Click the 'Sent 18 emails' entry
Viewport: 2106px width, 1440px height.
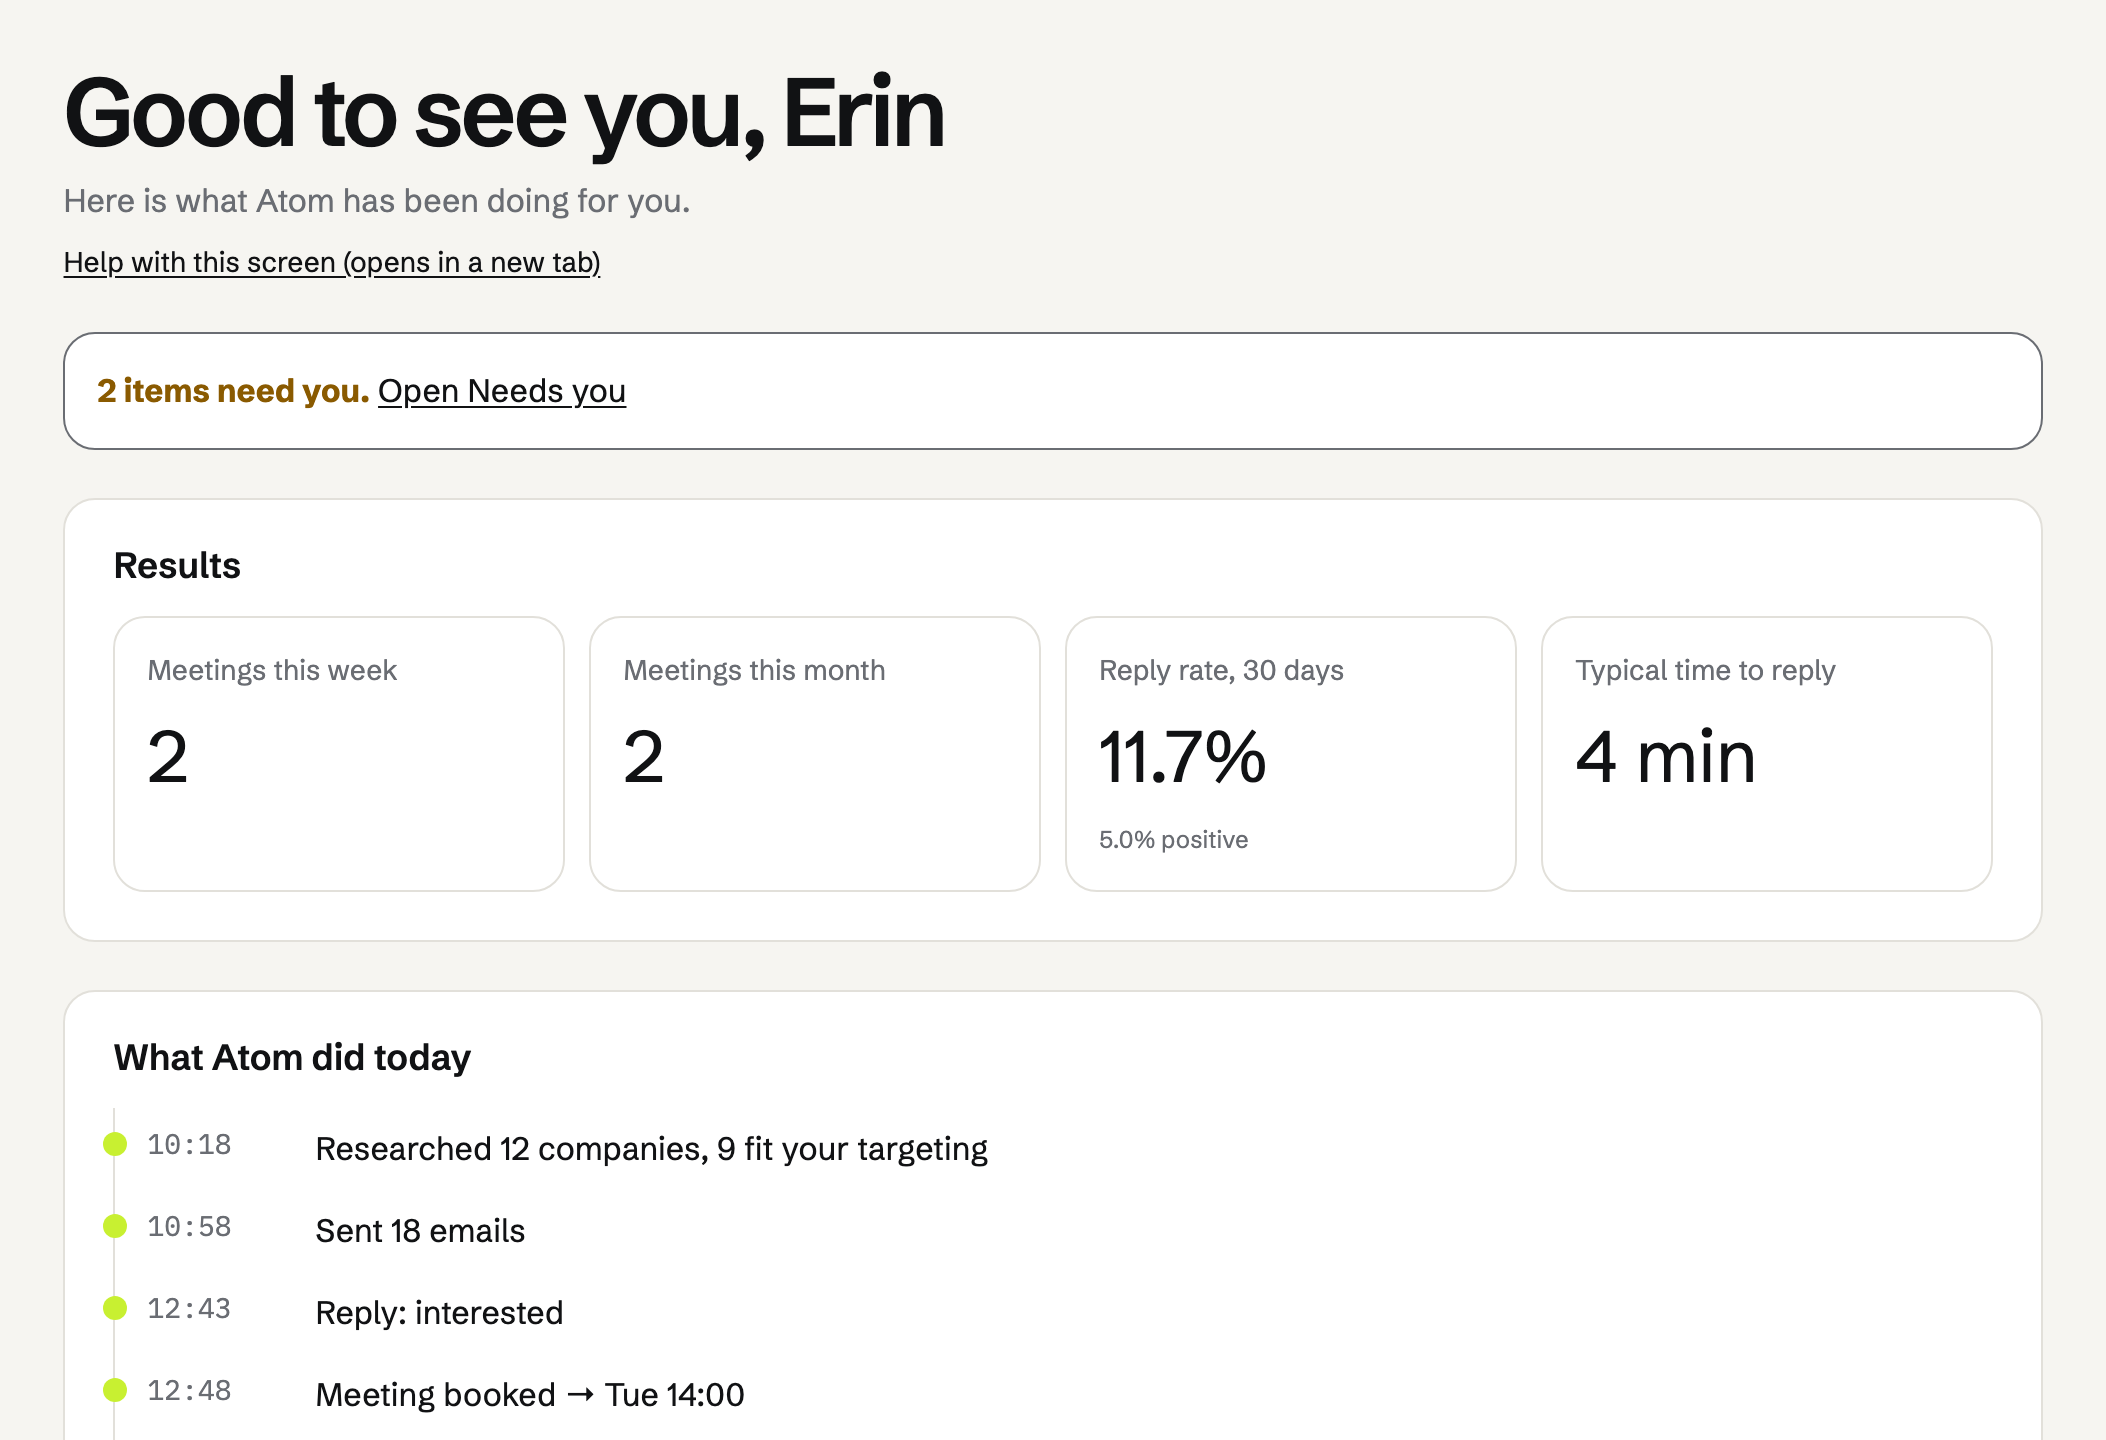click(420, 1231)
